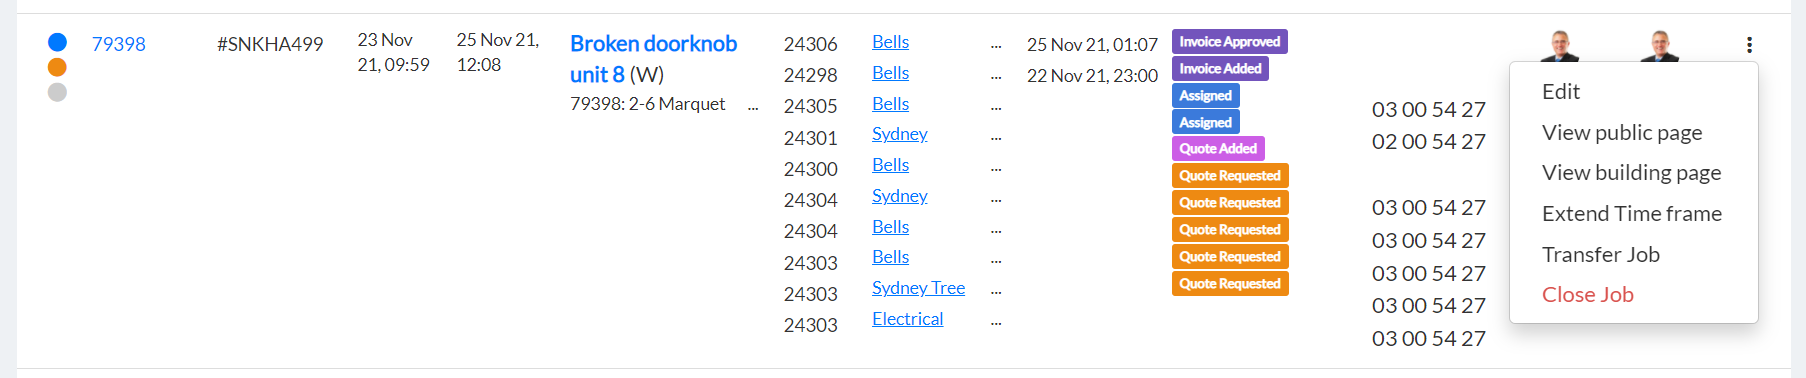Open Broken doorknob unit 8 job title
The height and width of the screenshot is (378, 1806).
pos(653,59)
